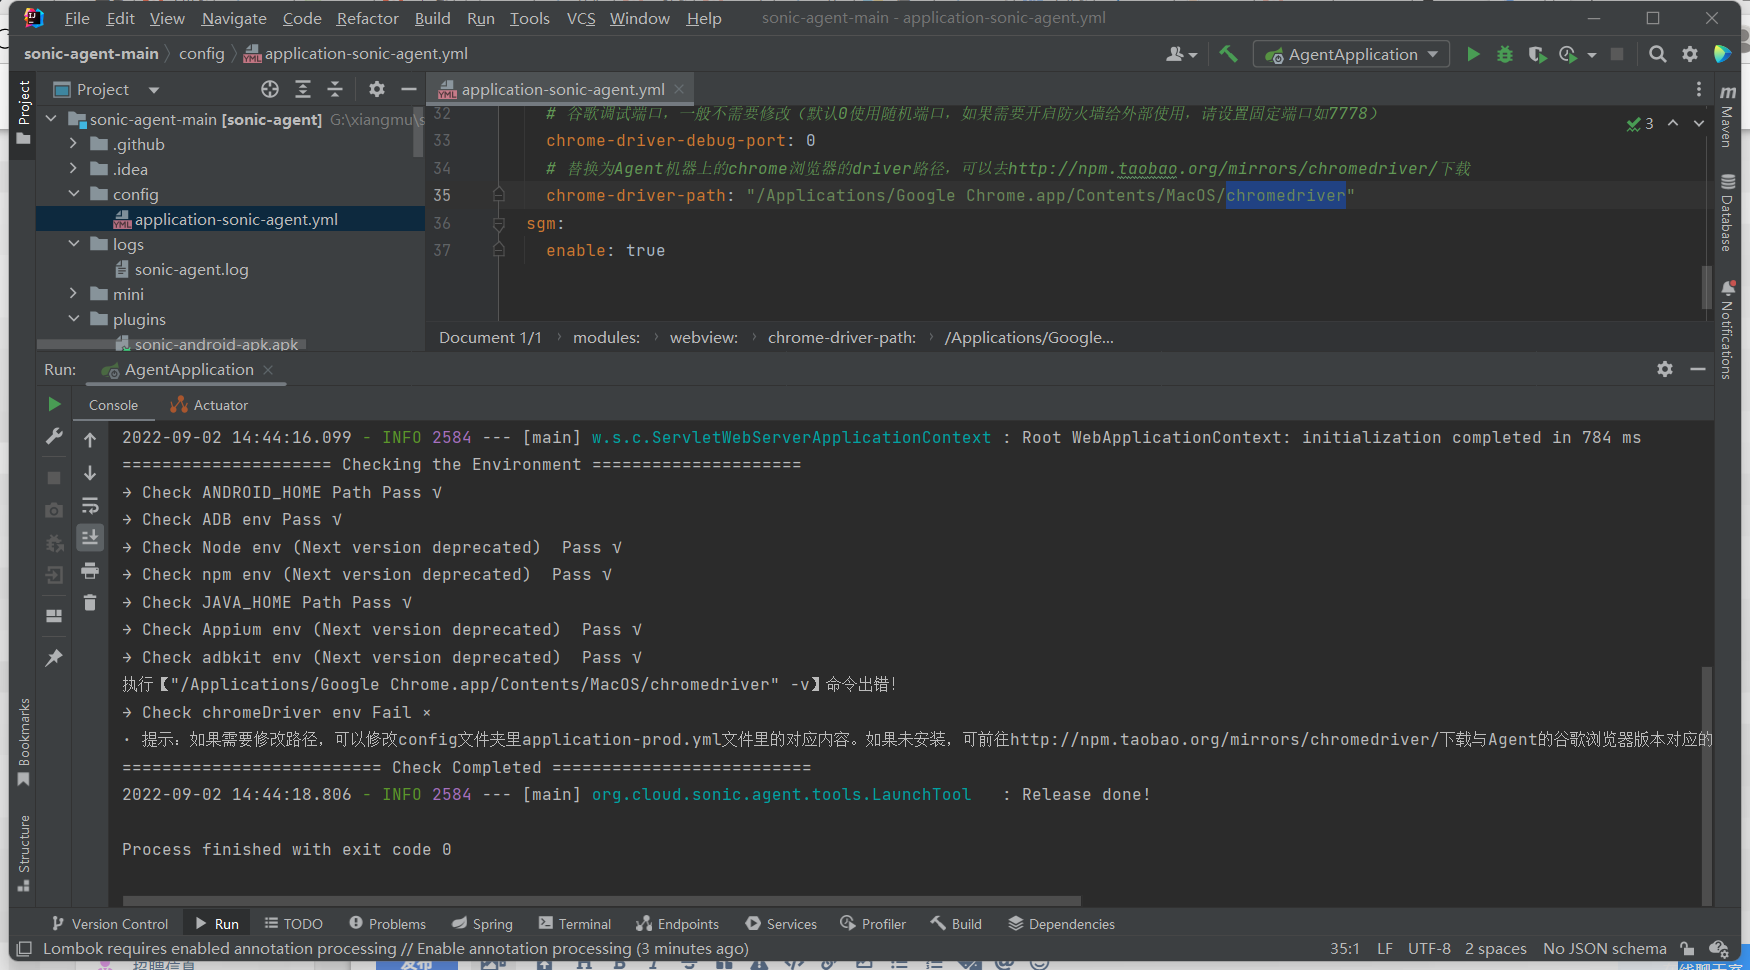This screenshot has width=1750, height=970.
Task: Click the 2 spaces indent setting
Action: (x=1495, y=948)
